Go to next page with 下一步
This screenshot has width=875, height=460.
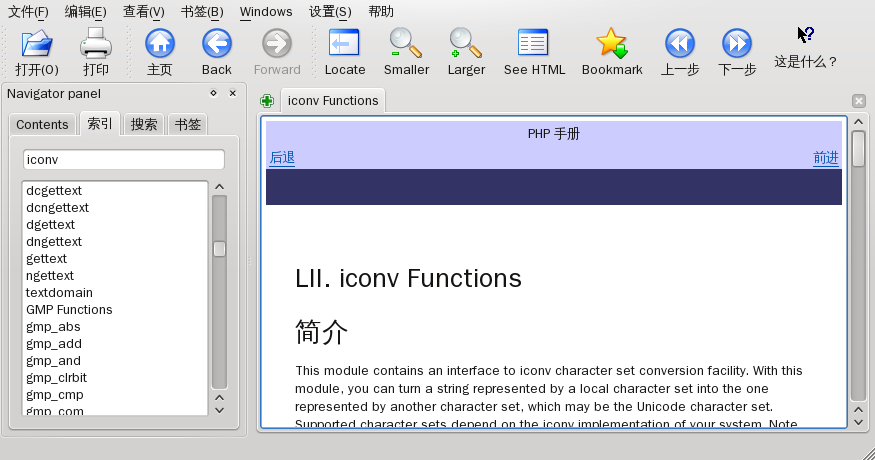tap(737, 44)
